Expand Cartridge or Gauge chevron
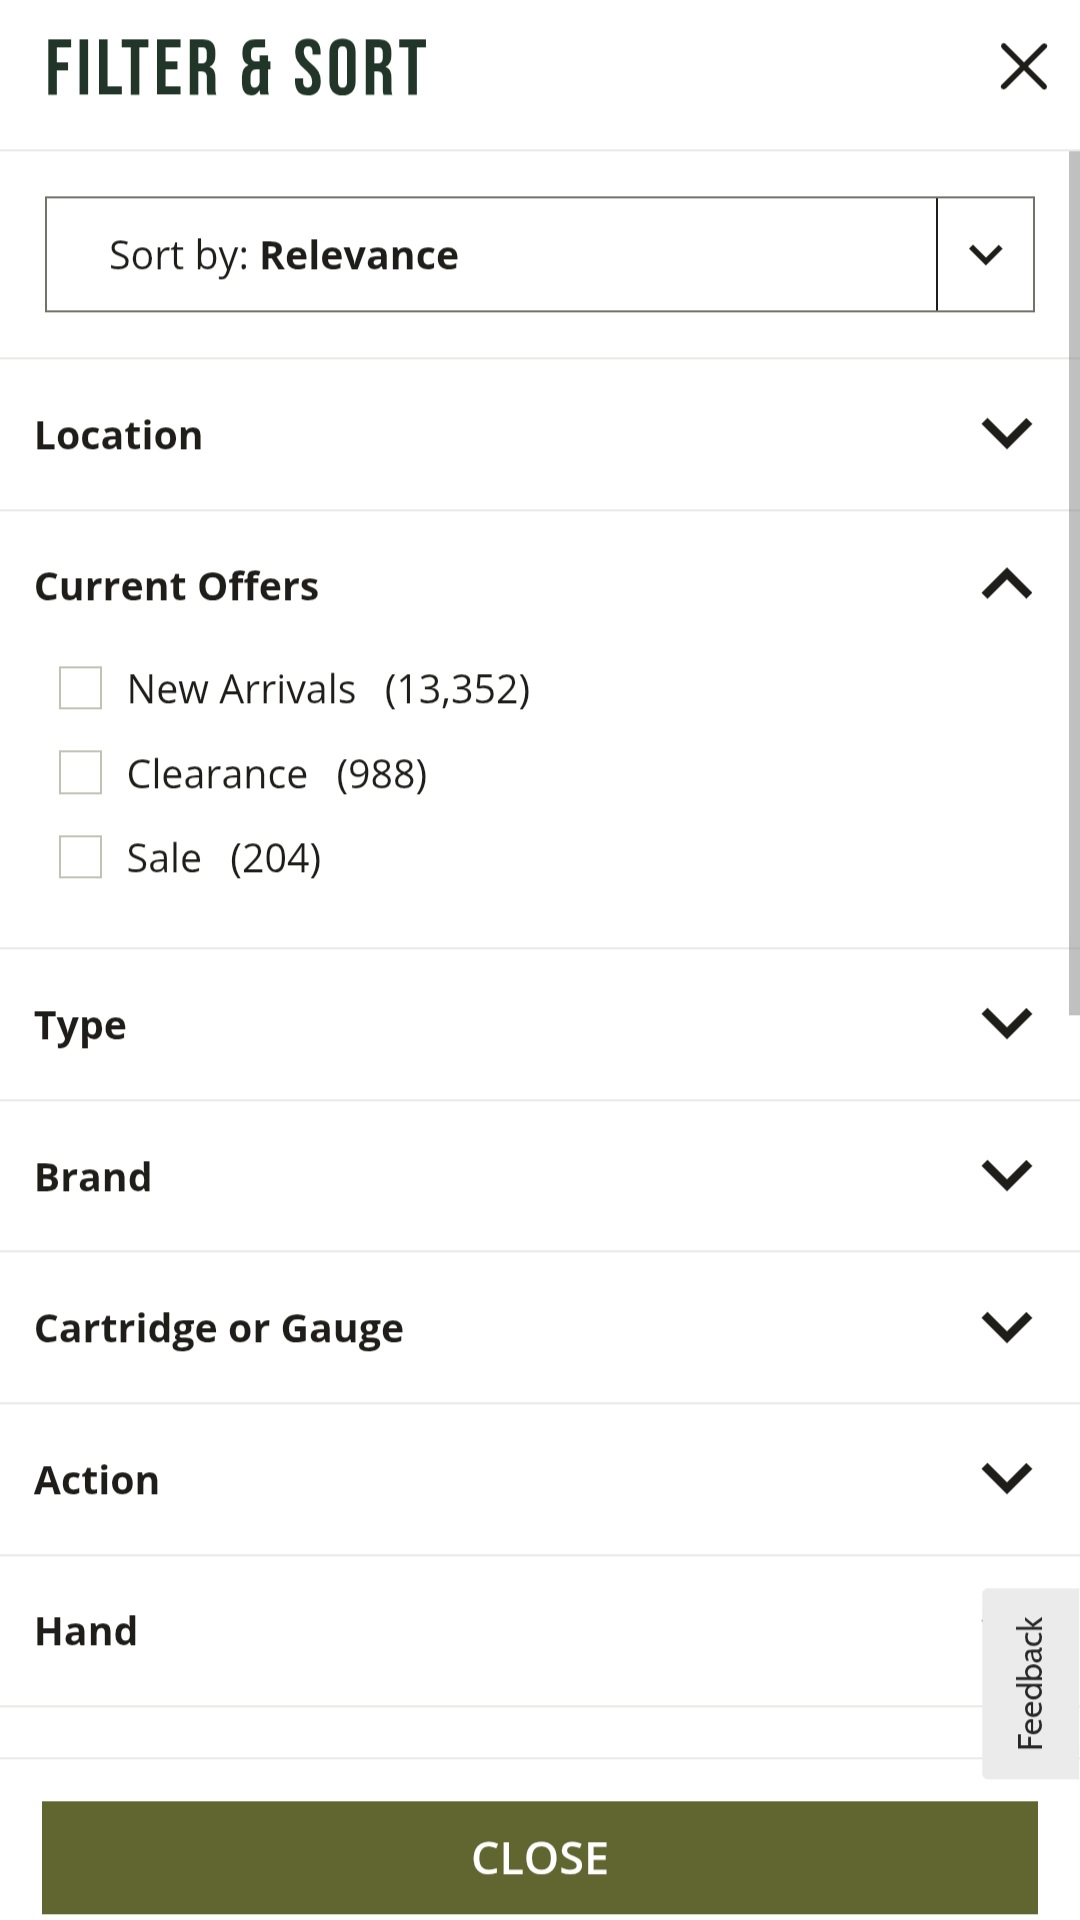1080x1920 pixels. click(x=1006, y=1327)
